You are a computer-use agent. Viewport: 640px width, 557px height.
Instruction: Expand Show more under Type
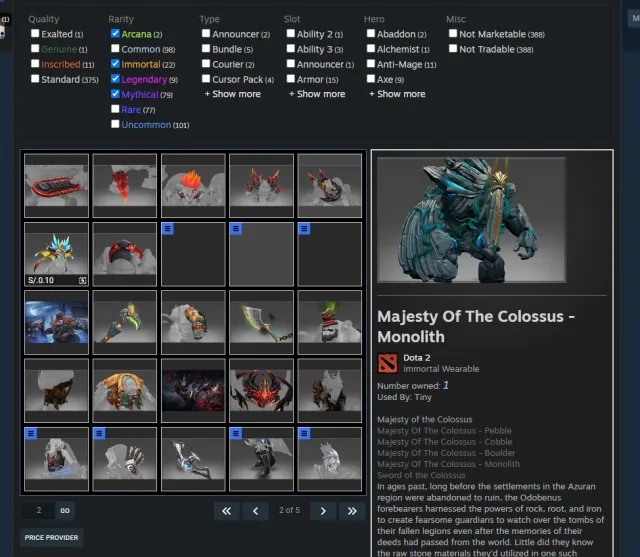pyautogui.click(x=233, y=94)
